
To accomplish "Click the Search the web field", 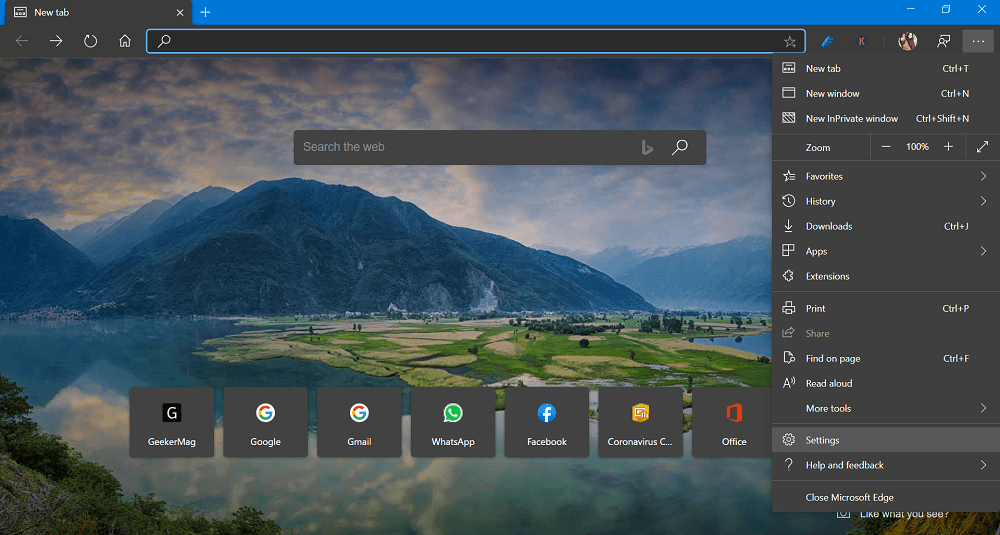I will tap(469, 147).
